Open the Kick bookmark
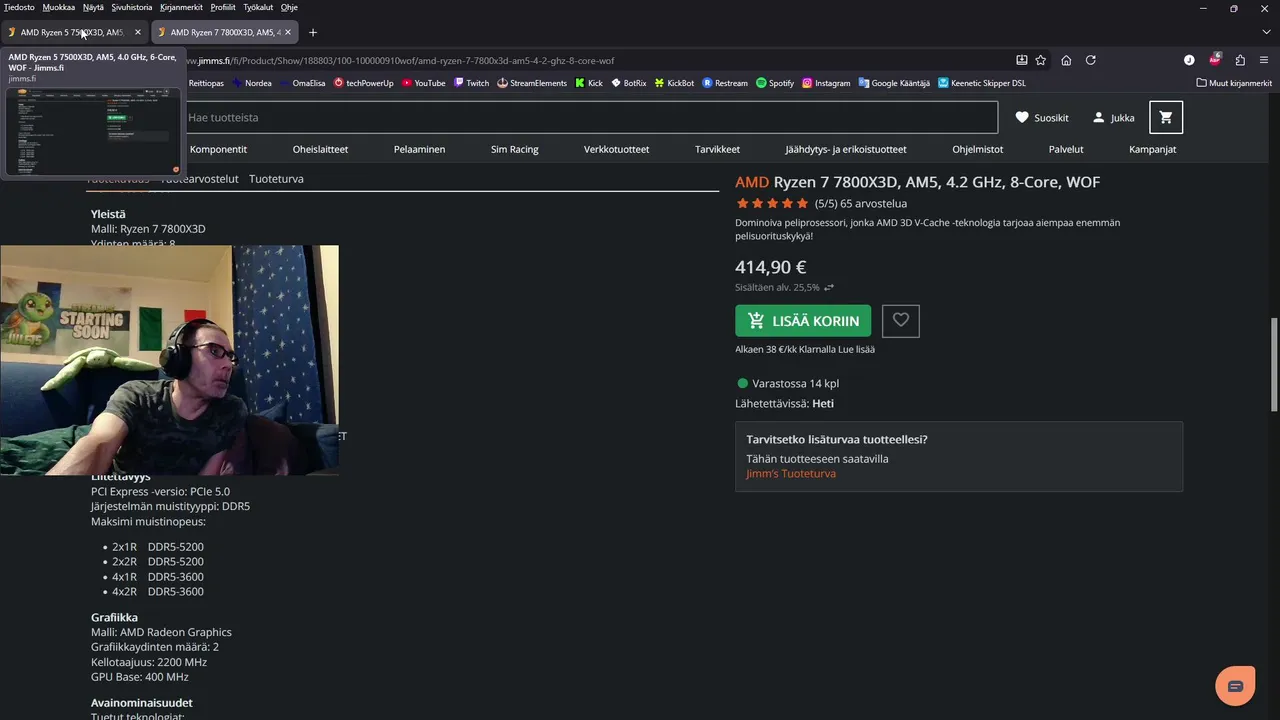The width and height of the screenshot is (1280, 720). click(x=589, y=83)
